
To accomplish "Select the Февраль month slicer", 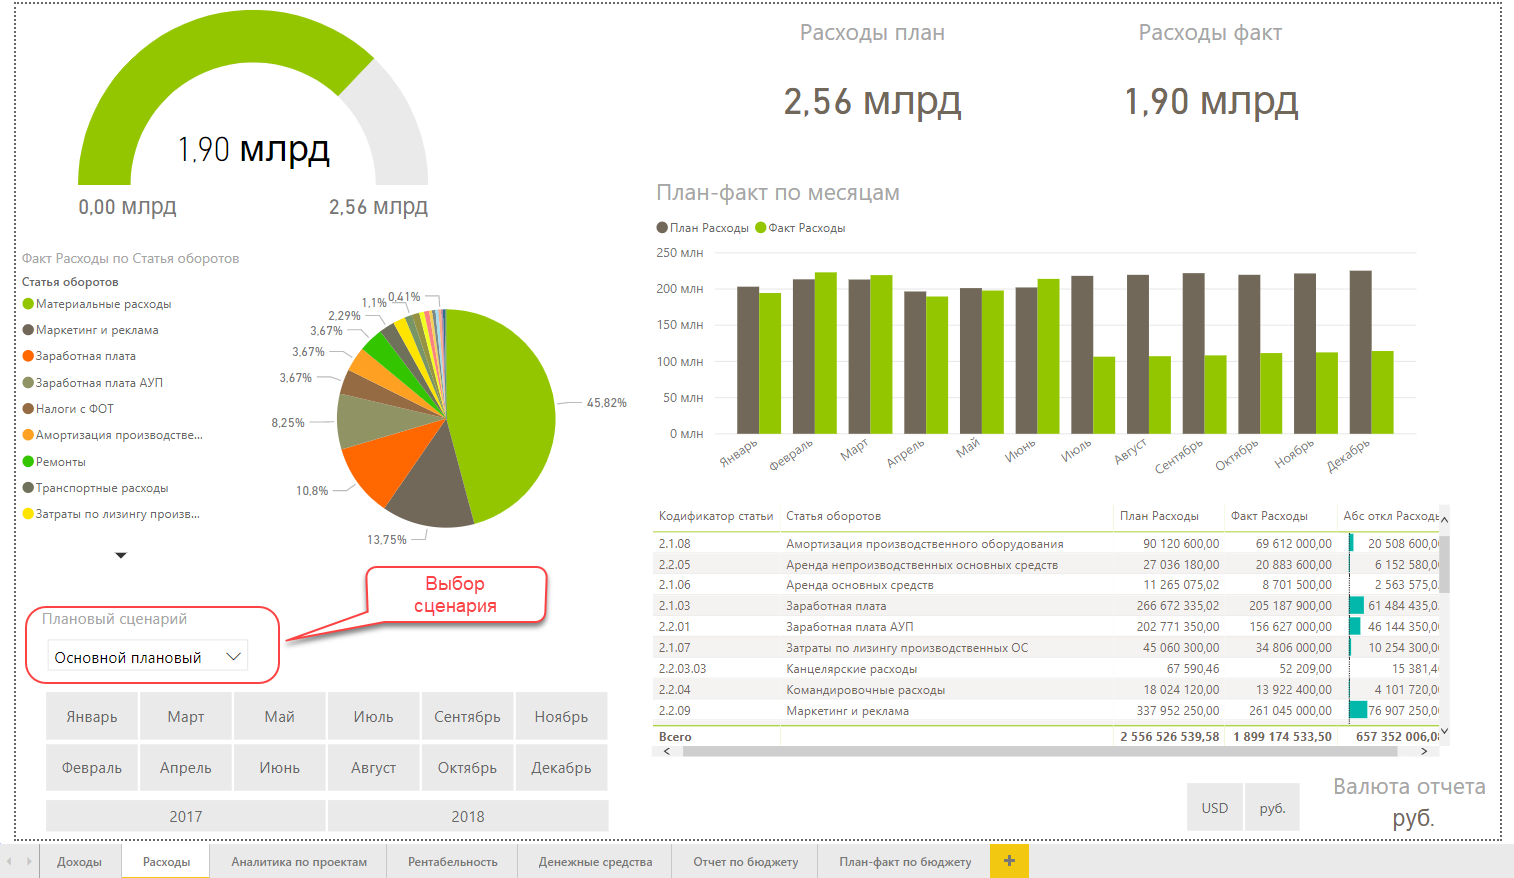I will click(x=92, y=768).
